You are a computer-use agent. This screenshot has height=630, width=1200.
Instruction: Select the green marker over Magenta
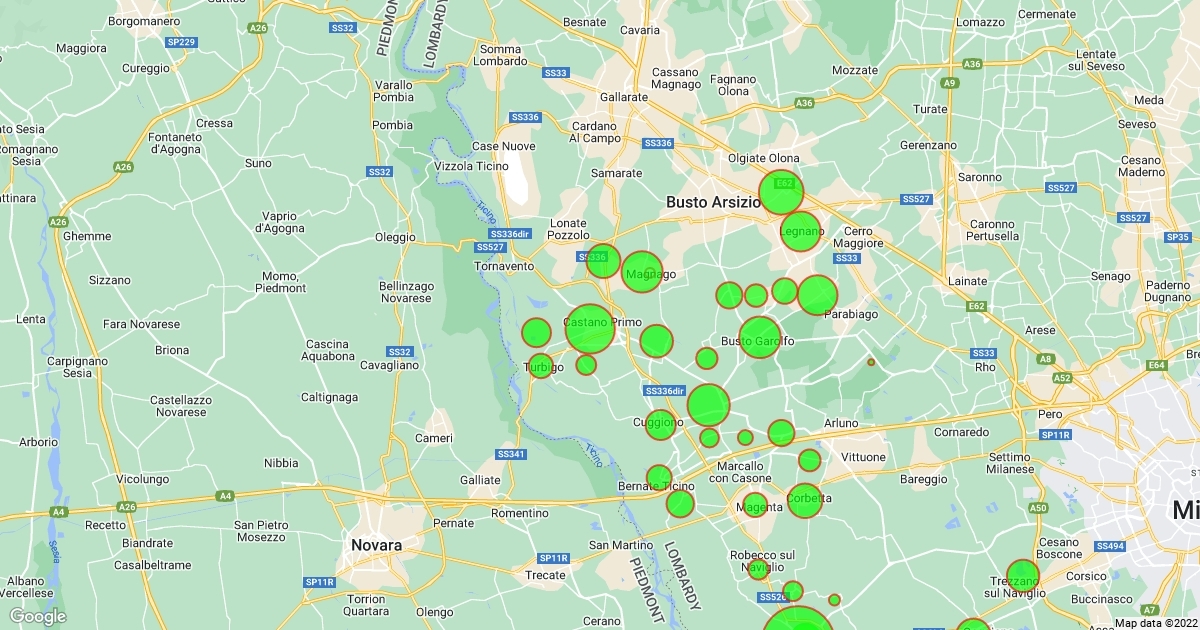pos(755,505)
